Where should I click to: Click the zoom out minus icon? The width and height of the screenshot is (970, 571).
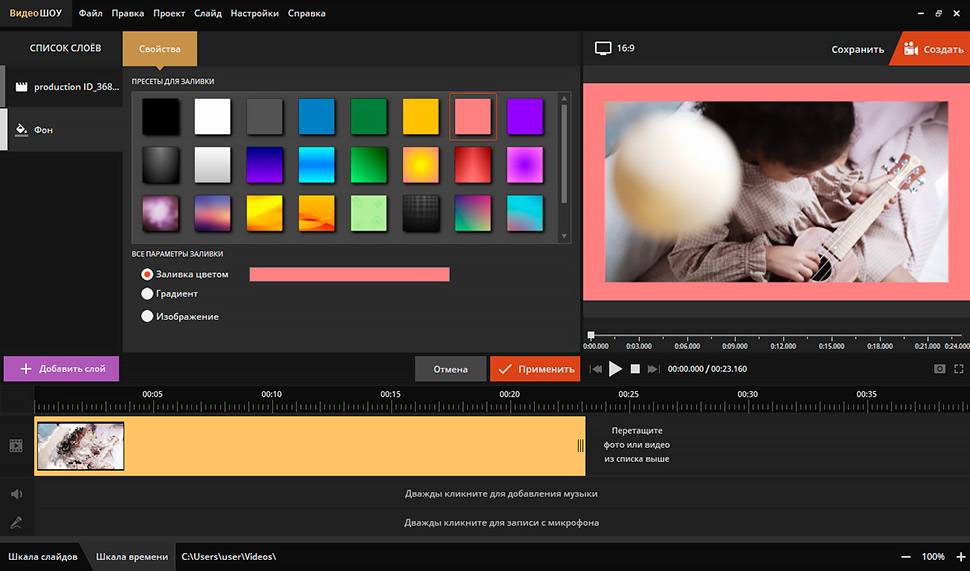click(906, 556)
